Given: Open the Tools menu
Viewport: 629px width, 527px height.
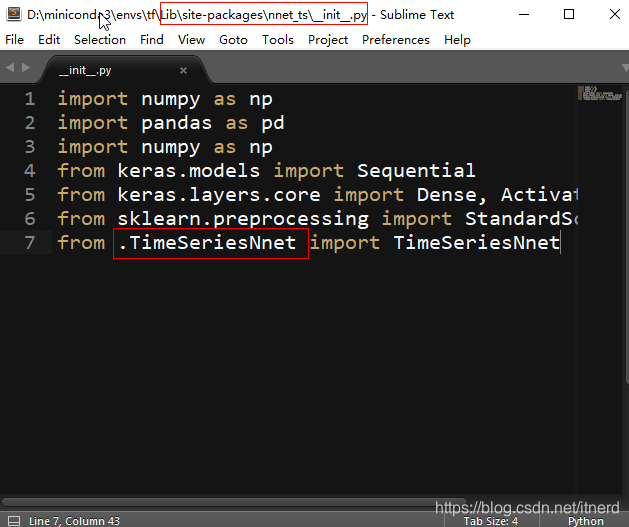Looking at the screenshot, I should pyautogui.click(x=278, y=40).
